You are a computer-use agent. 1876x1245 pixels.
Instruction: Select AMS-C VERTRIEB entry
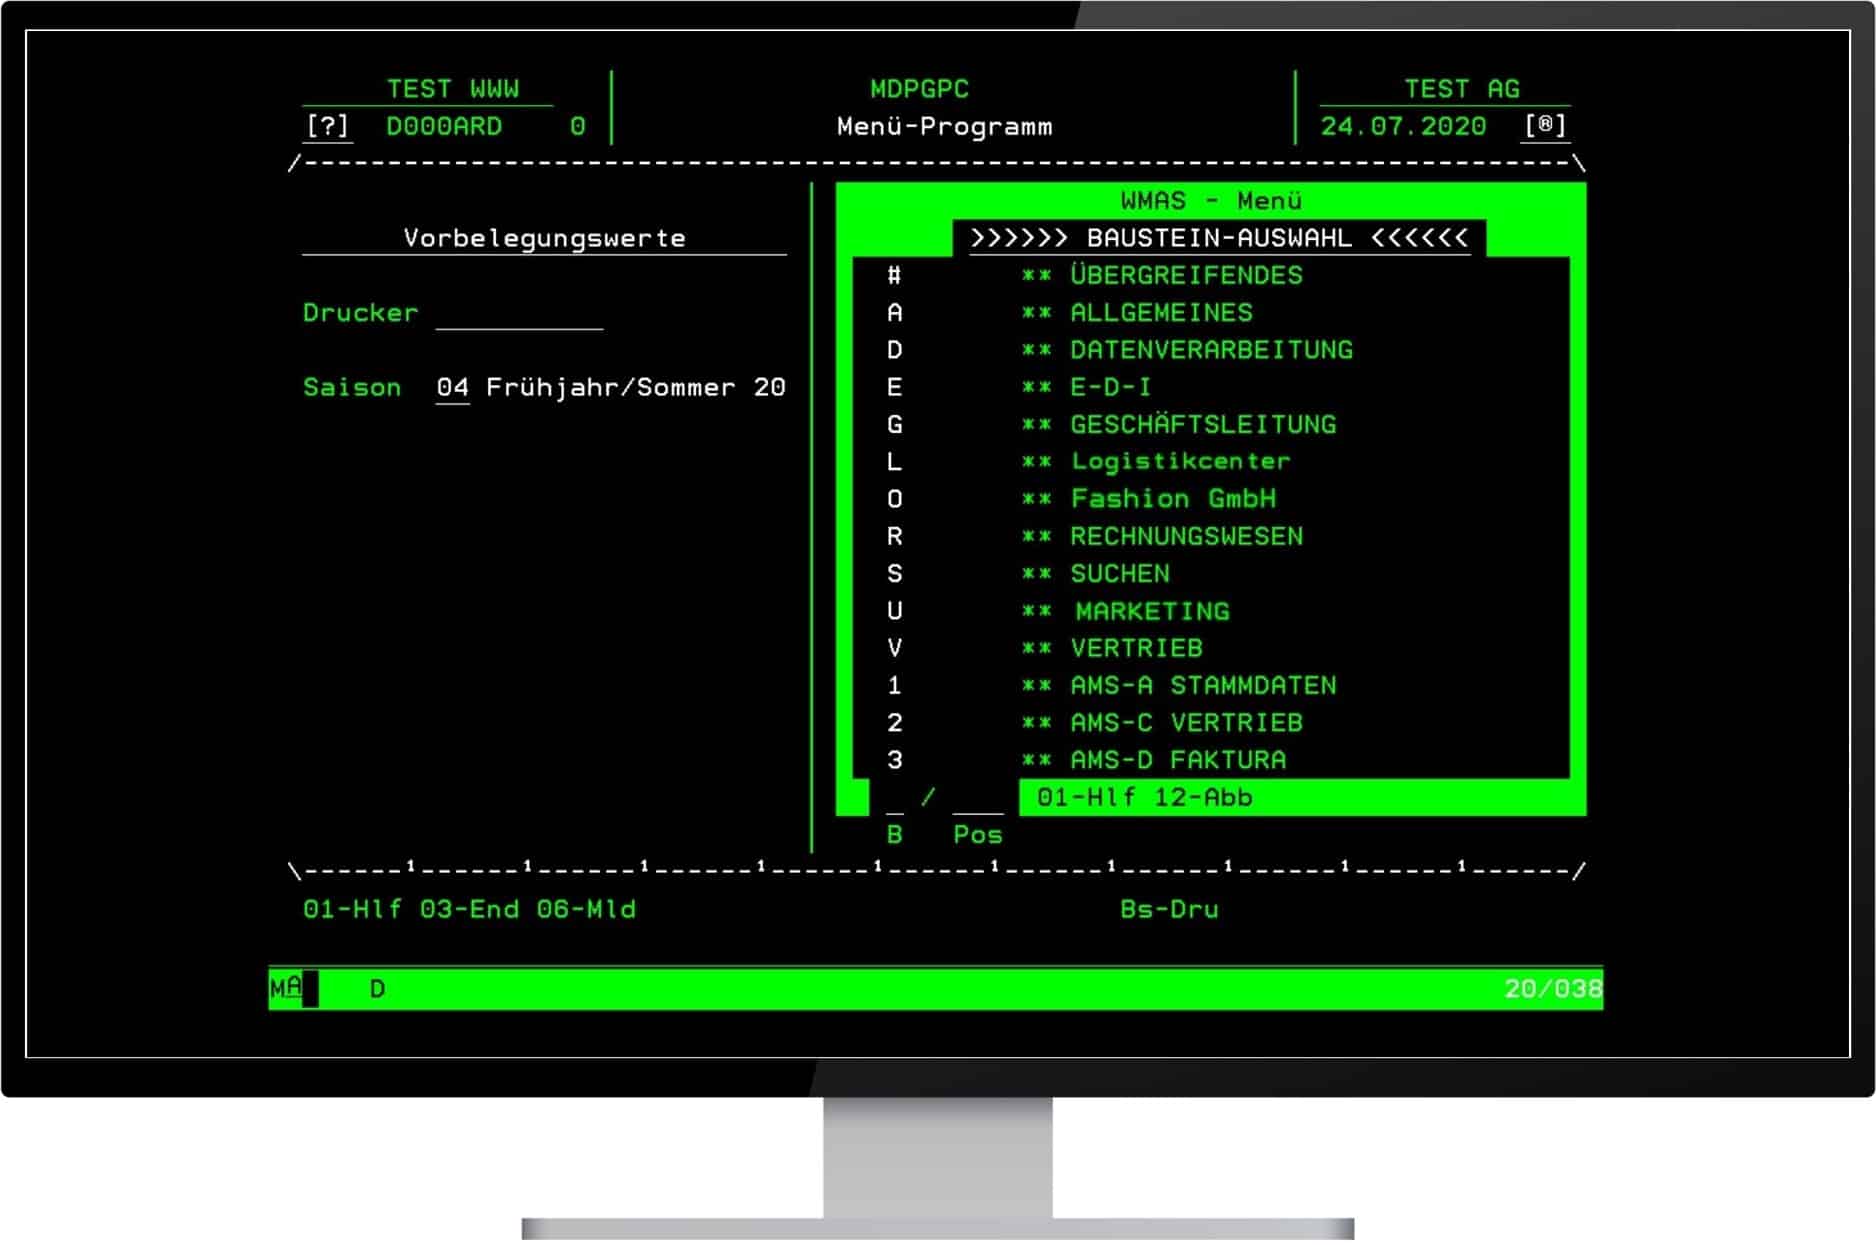click(1186, 723)
